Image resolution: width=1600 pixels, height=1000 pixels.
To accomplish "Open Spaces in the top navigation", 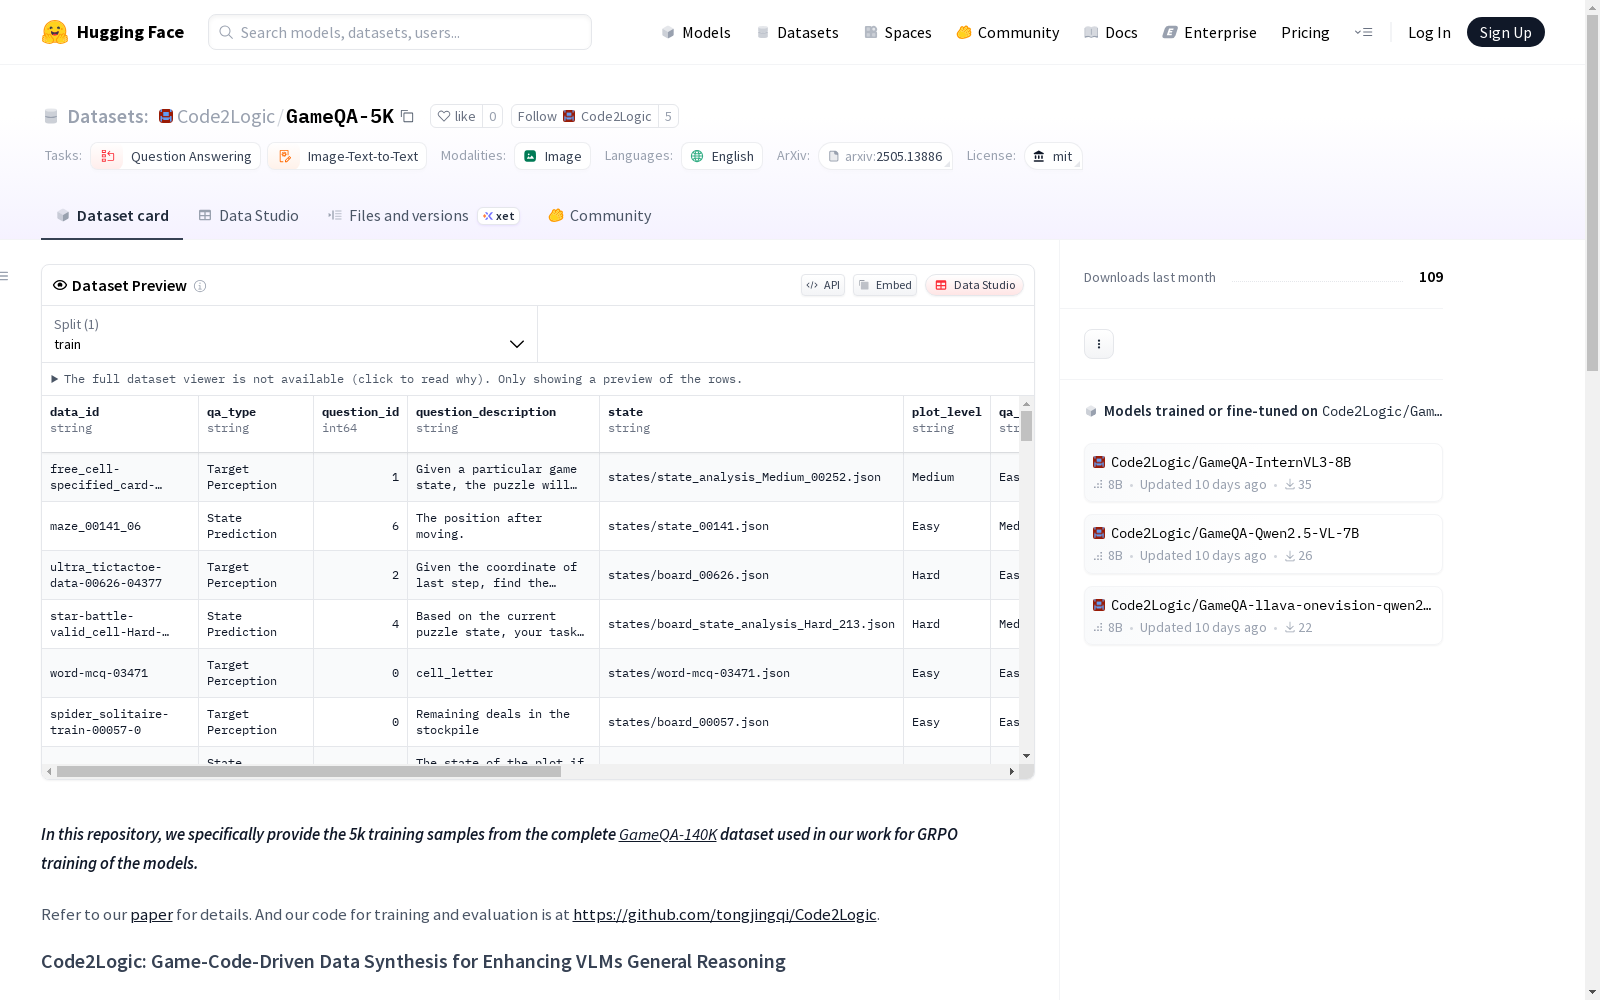I will (x=898, y=32).
